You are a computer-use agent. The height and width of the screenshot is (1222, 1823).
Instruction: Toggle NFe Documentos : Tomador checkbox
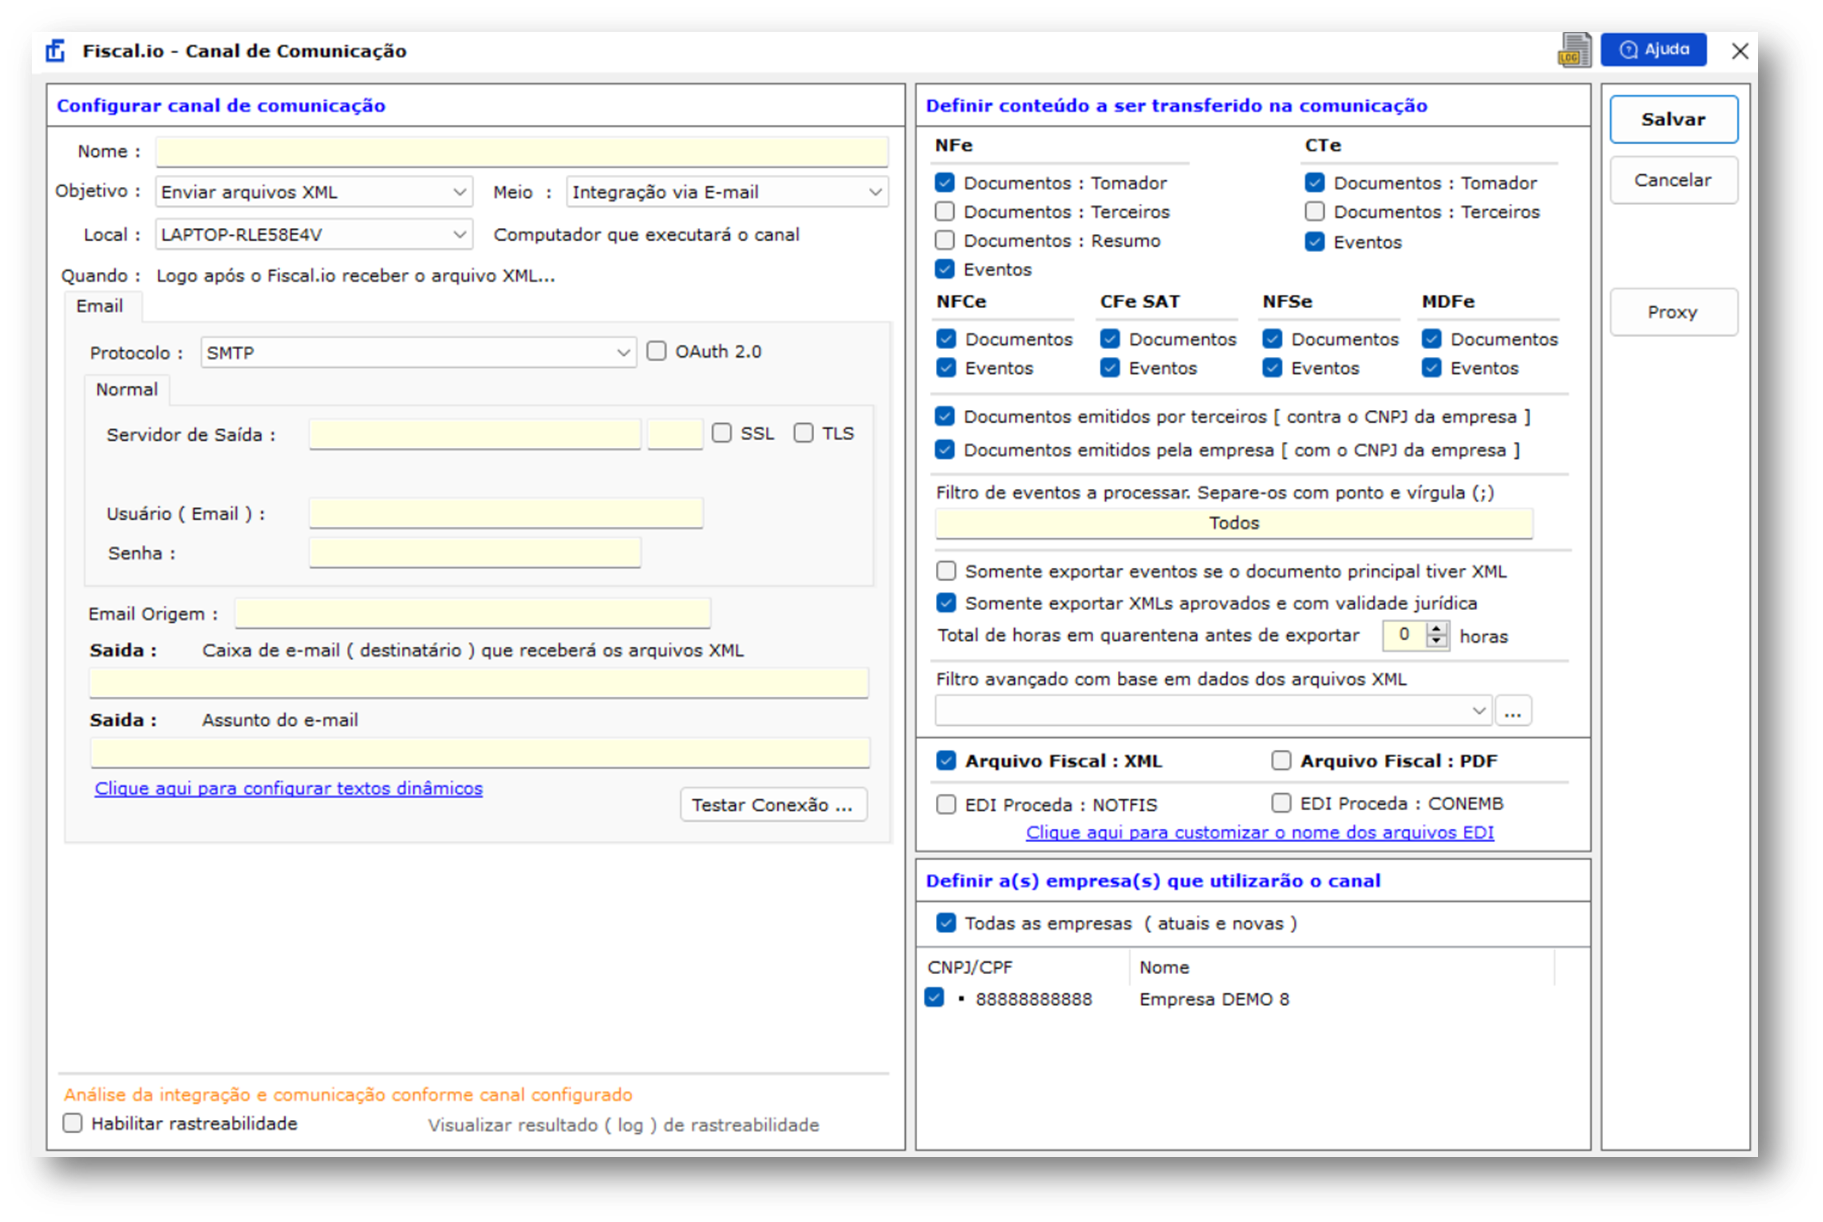[945, 183]
